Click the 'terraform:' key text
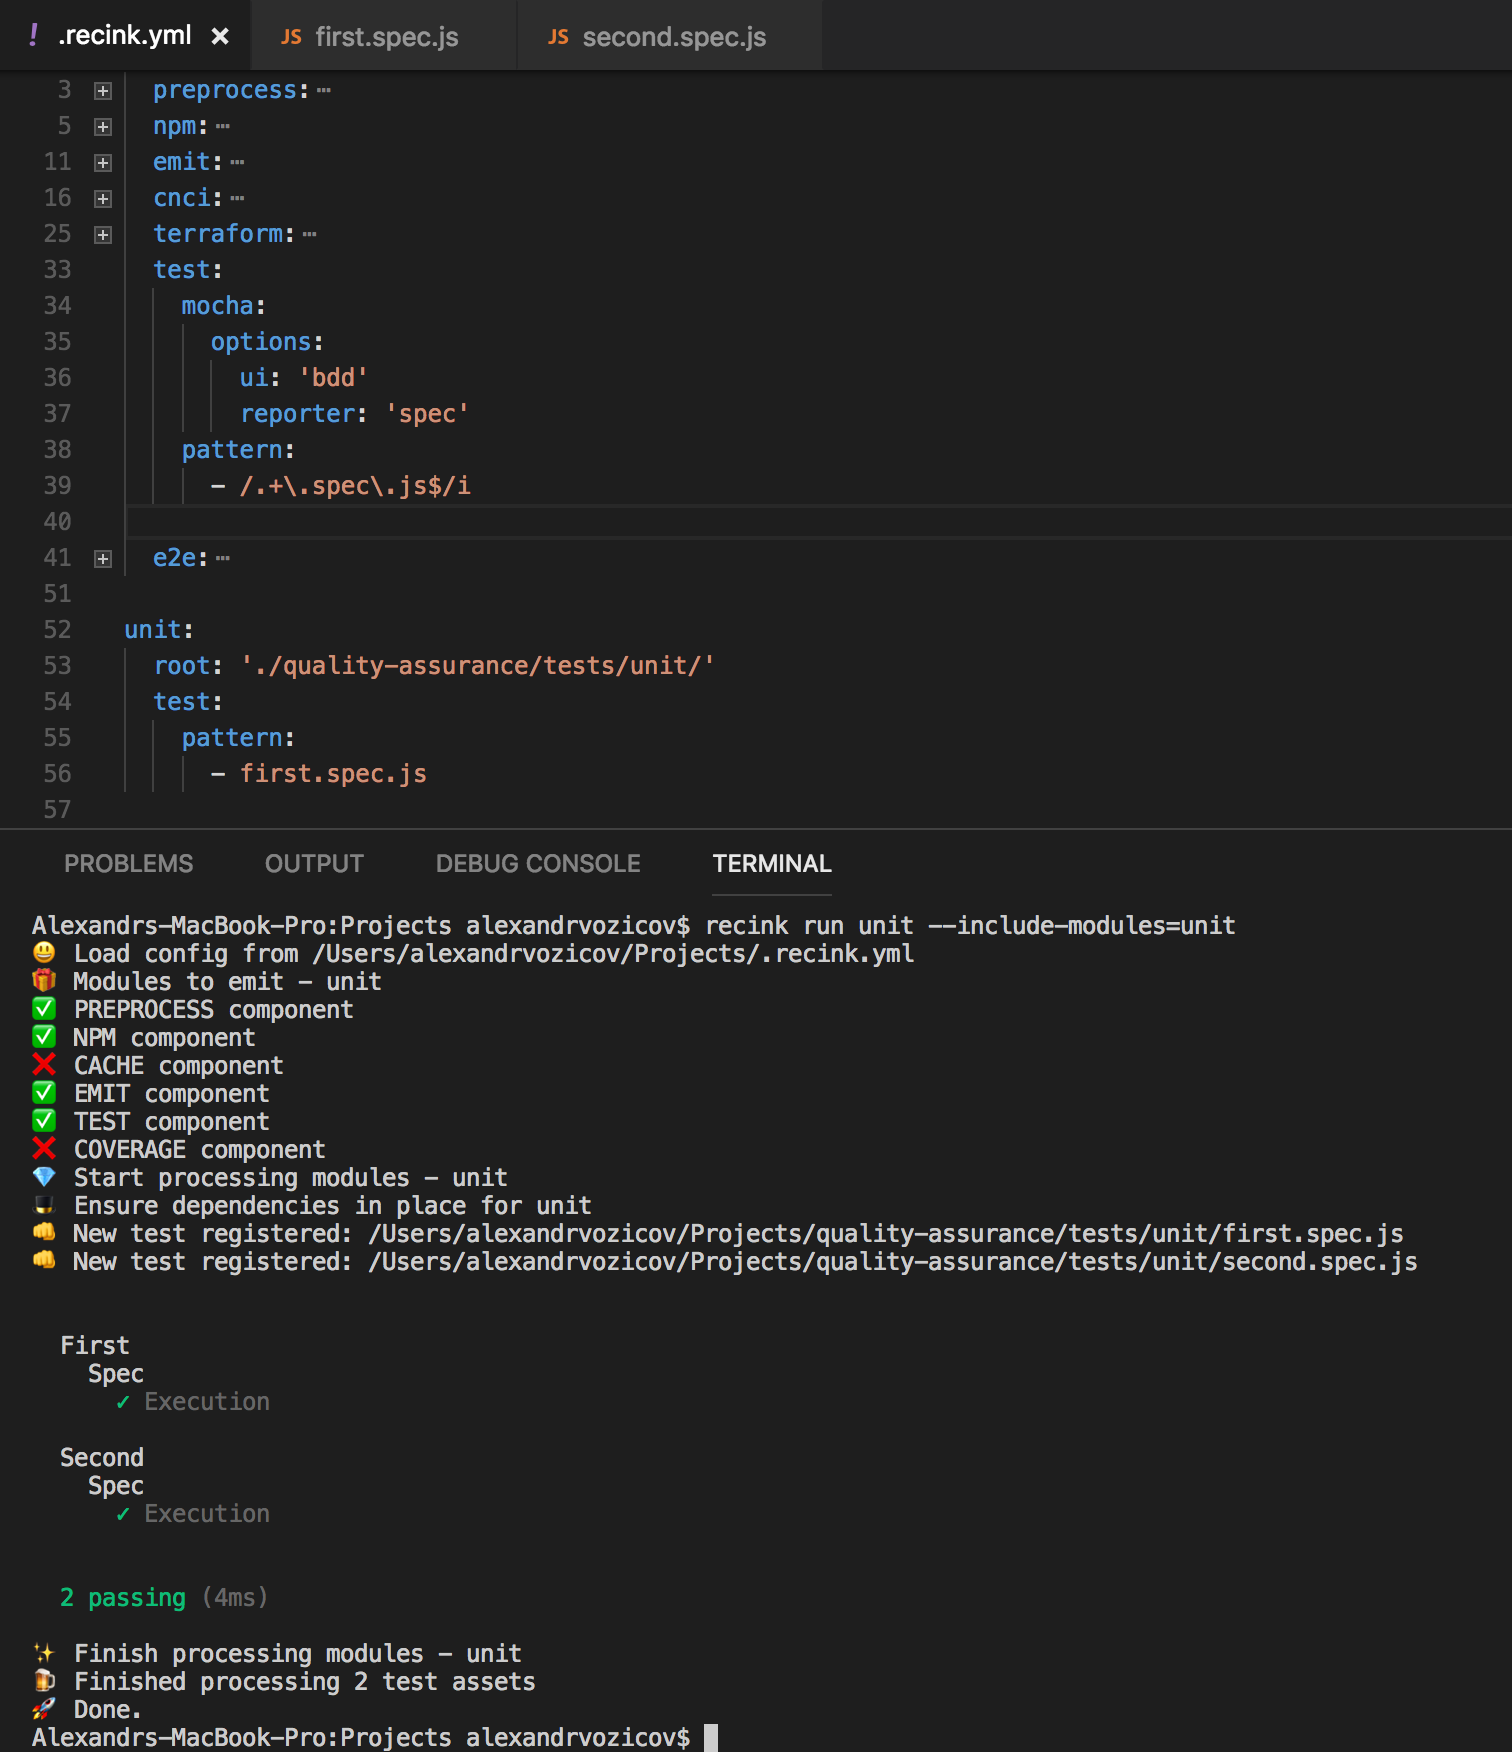The width and height of the screenshot is (1512, 1752). point(224,234)
